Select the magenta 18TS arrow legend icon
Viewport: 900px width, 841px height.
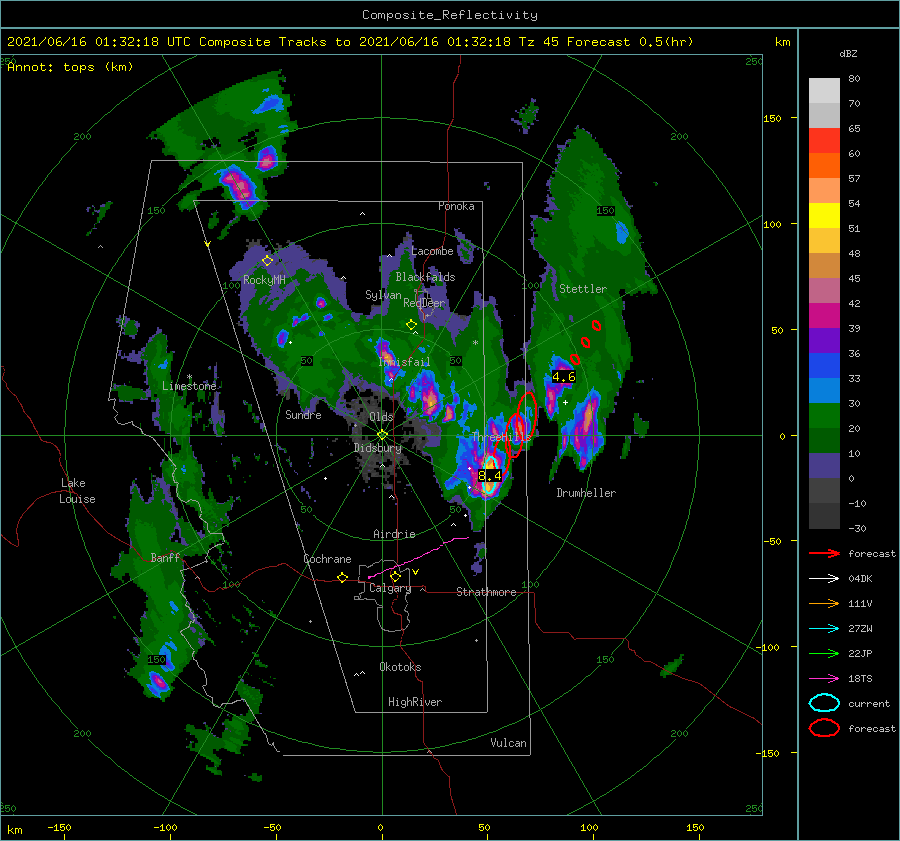[824, 679]
